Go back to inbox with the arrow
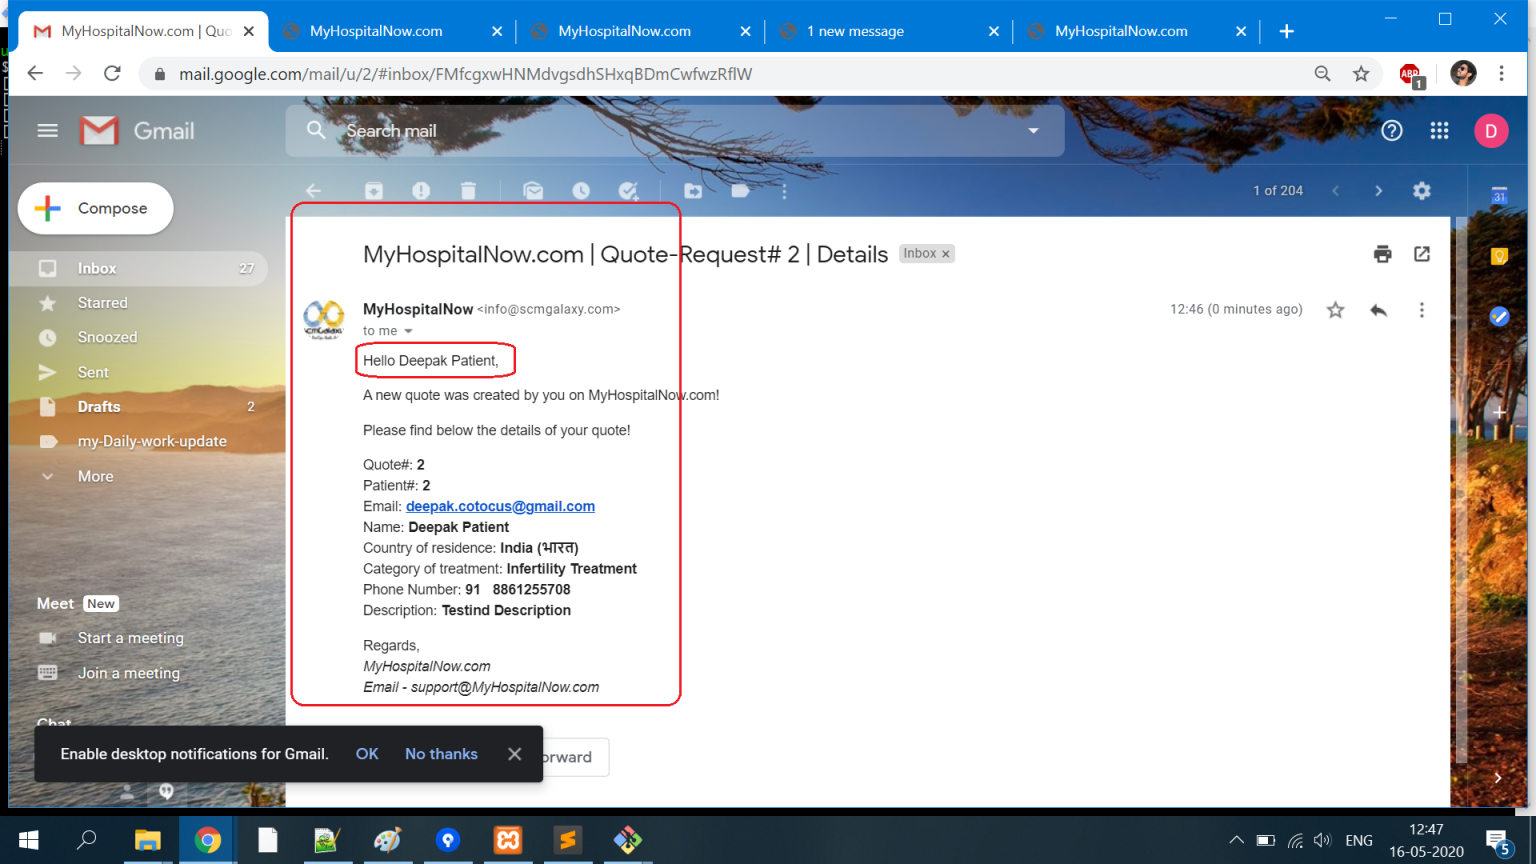 pos(314,191)
